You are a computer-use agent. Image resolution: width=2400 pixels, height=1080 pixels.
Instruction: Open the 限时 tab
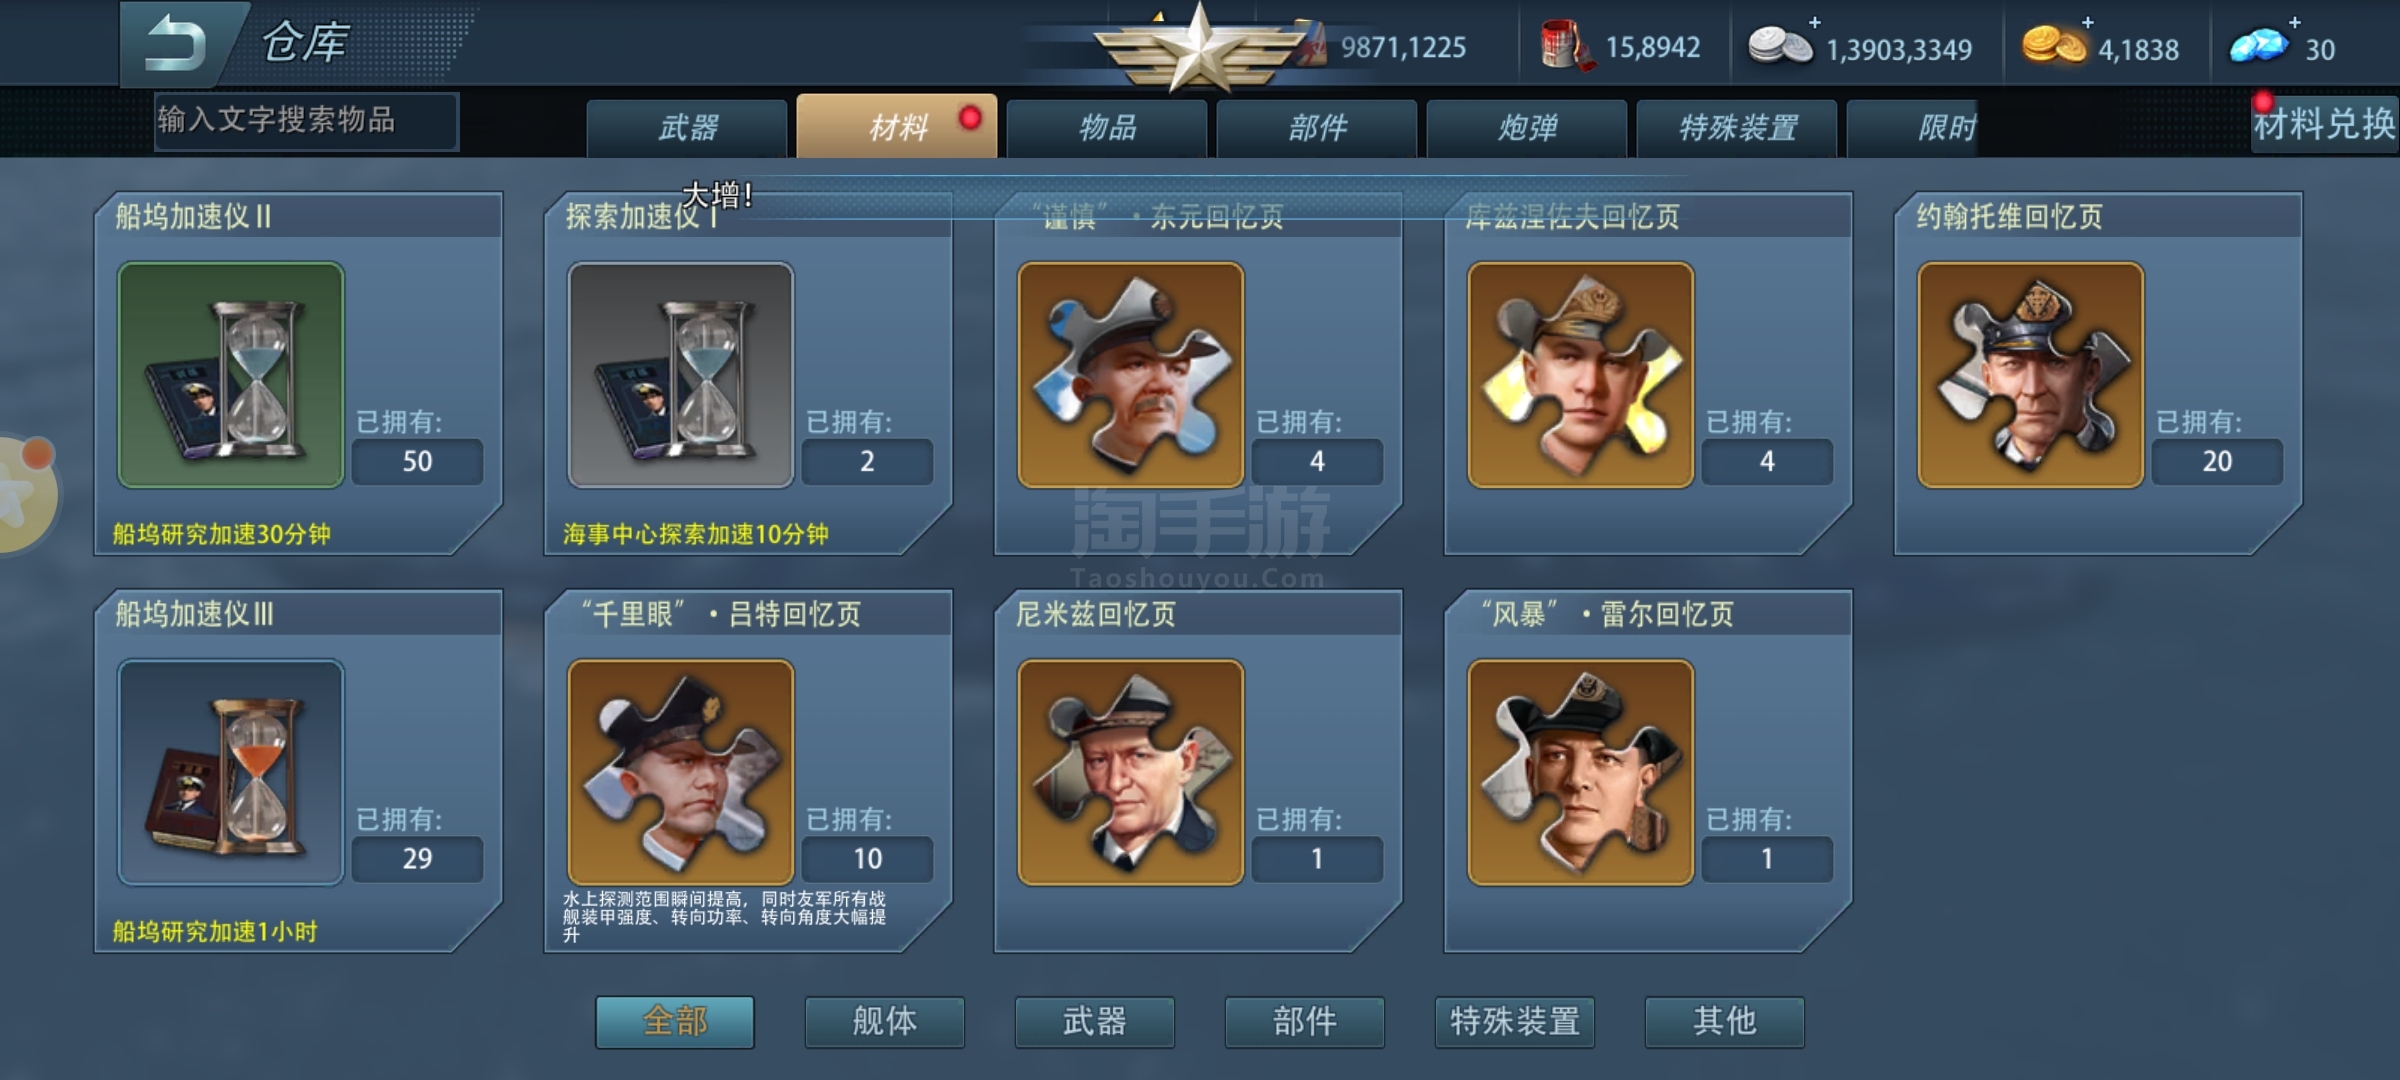(1945, 128)
